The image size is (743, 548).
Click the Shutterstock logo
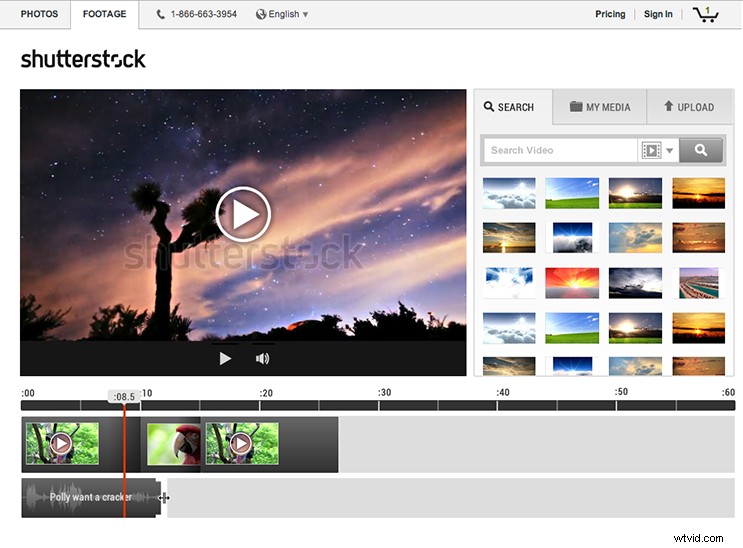(83, 59)
